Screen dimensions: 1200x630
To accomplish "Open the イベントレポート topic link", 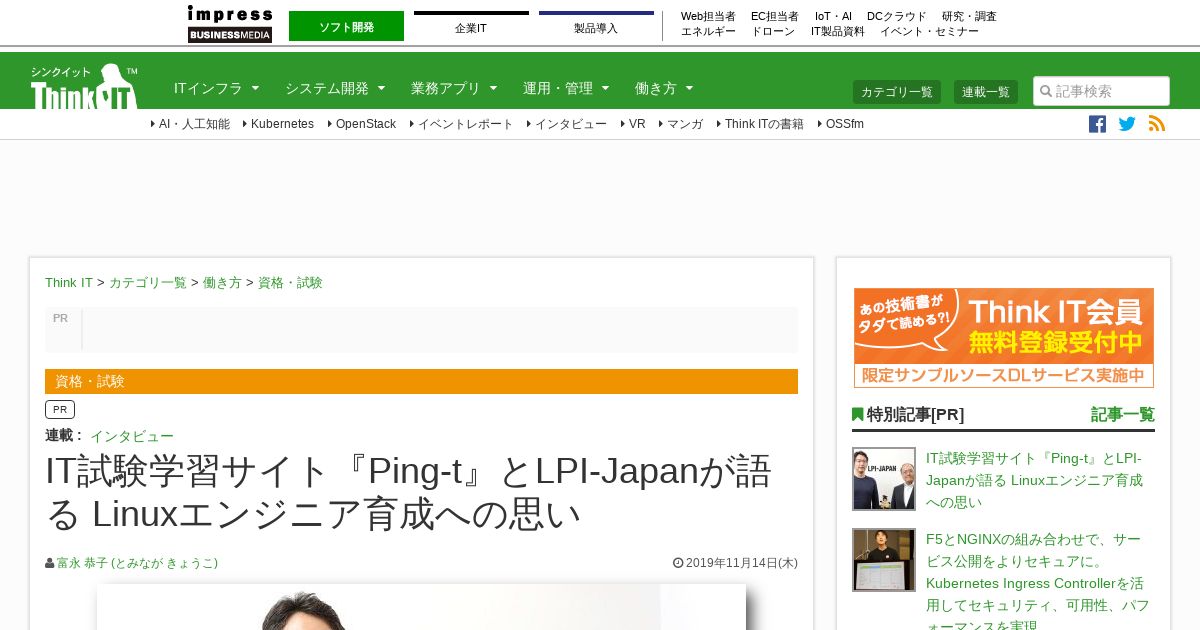I will pos(465,124).
